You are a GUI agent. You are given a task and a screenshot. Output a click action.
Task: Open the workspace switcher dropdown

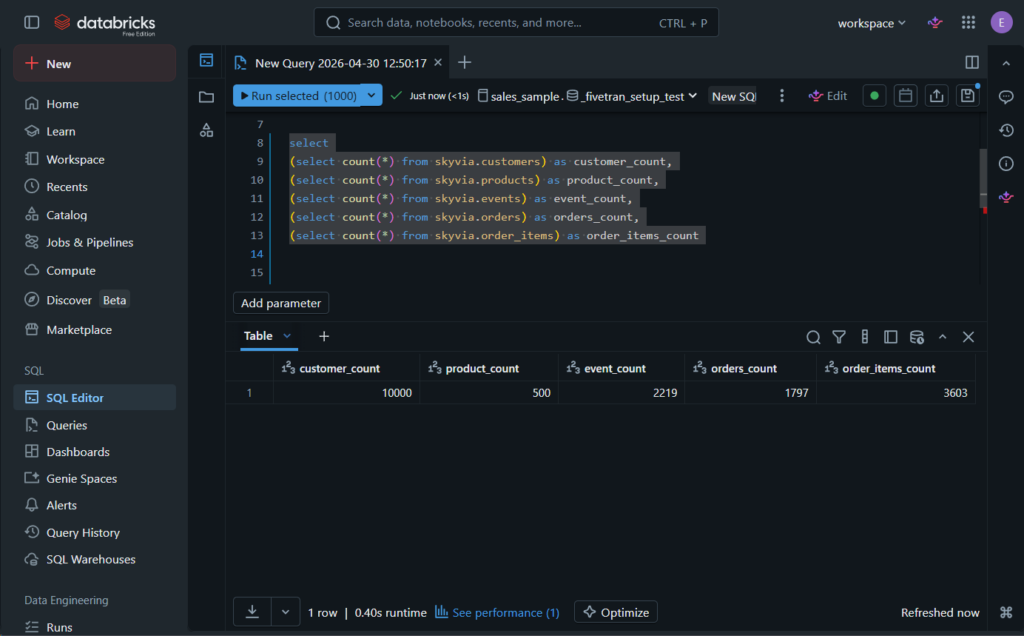871,23
